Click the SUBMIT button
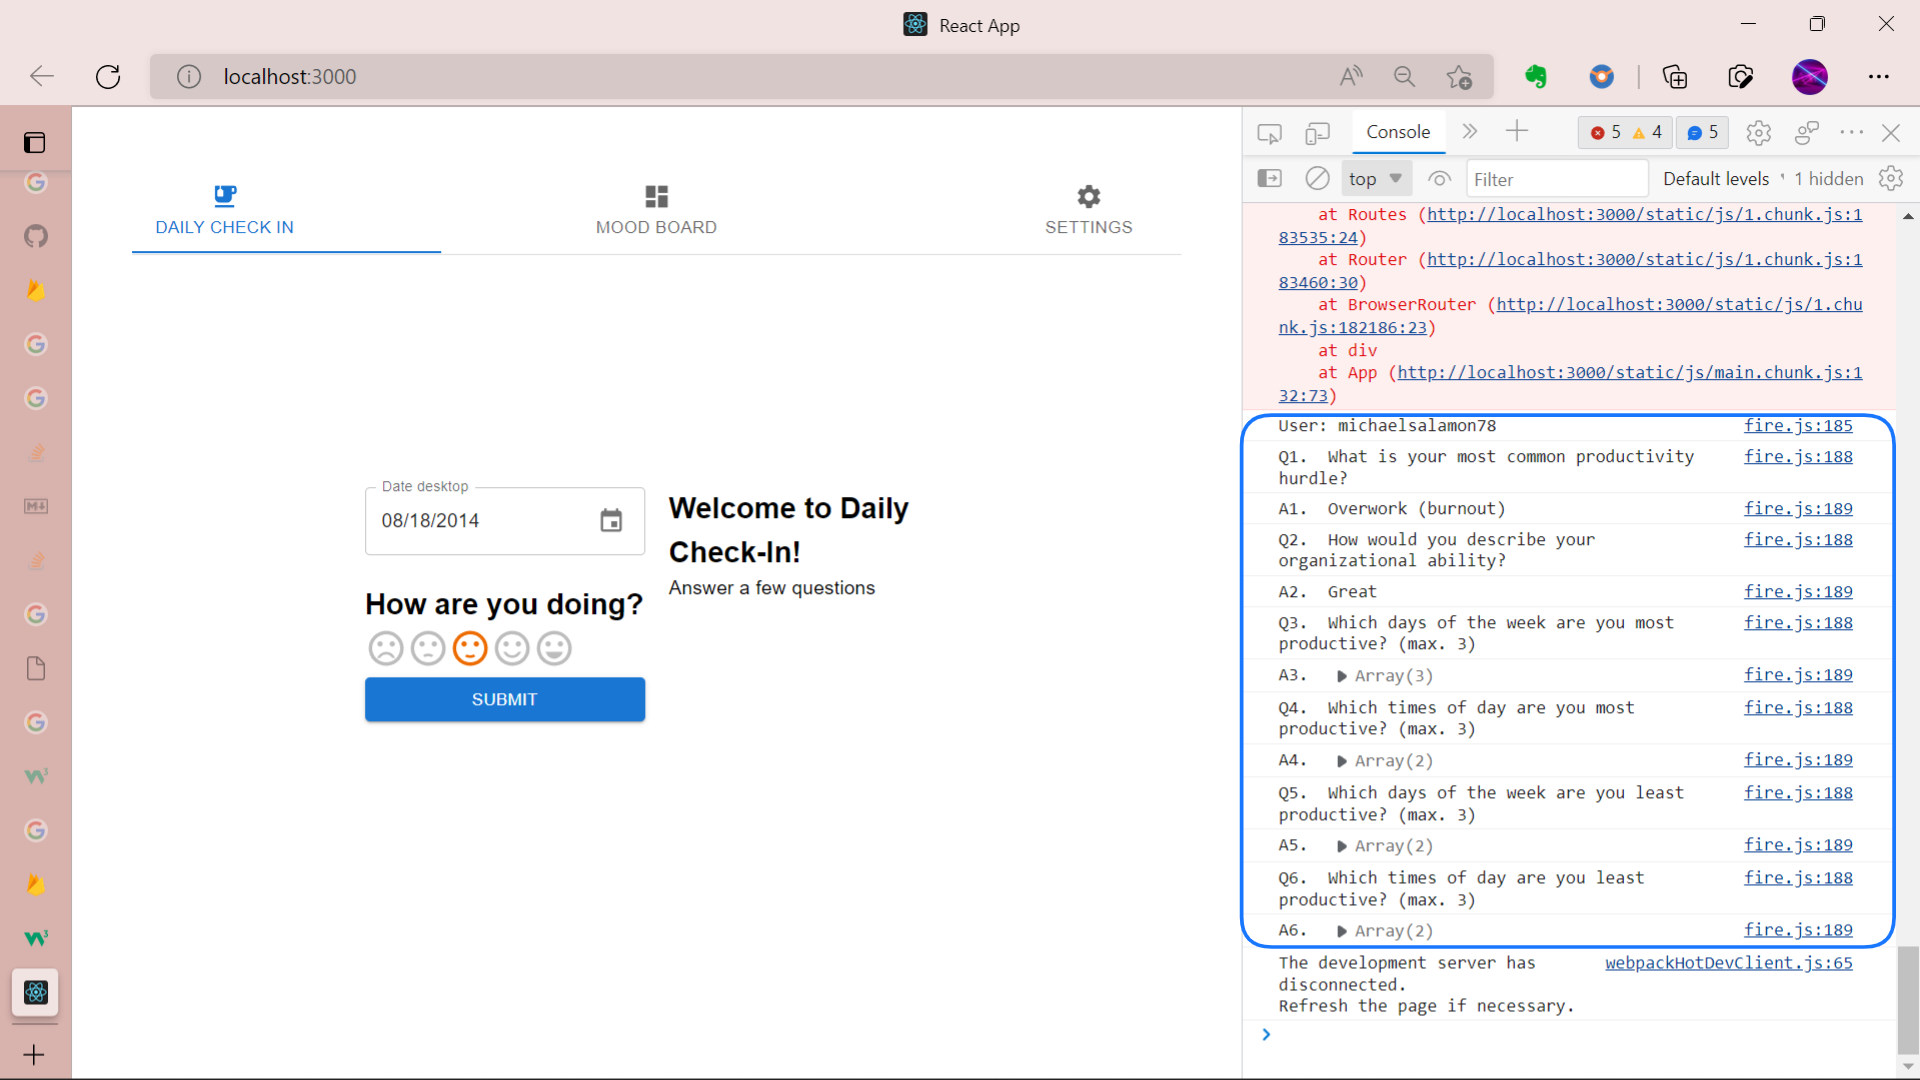The width and height of the screenshot is (1920, 1080). point(504,699)
